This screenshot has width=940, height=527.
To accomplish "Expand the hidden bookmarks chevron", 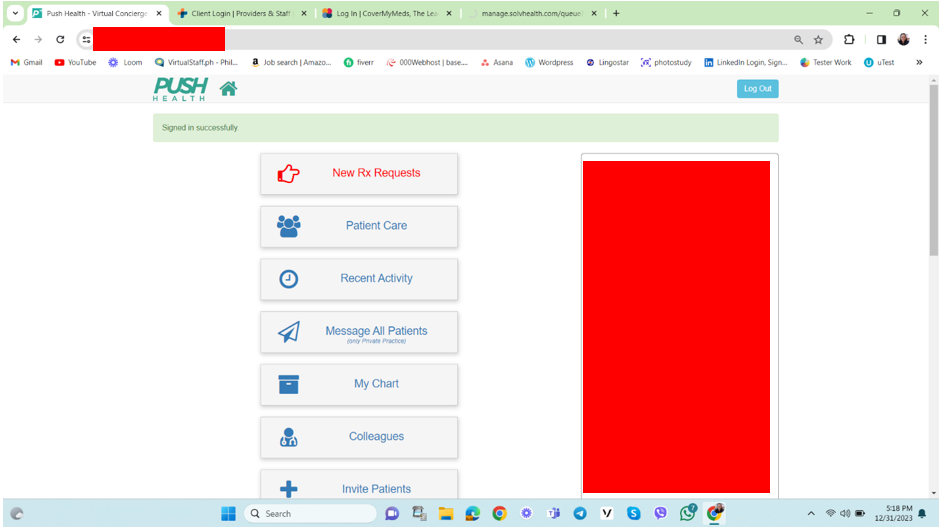I will 918,62.
